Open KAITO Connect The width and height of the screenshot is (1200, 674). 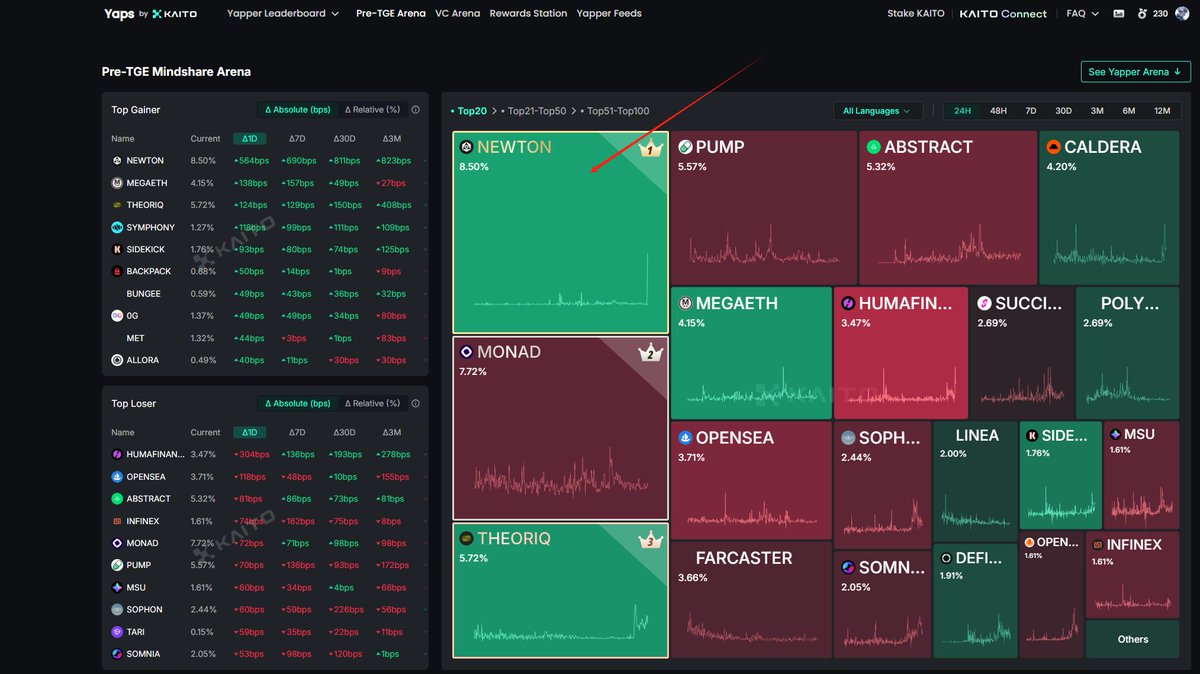[x=1003, y=14]
